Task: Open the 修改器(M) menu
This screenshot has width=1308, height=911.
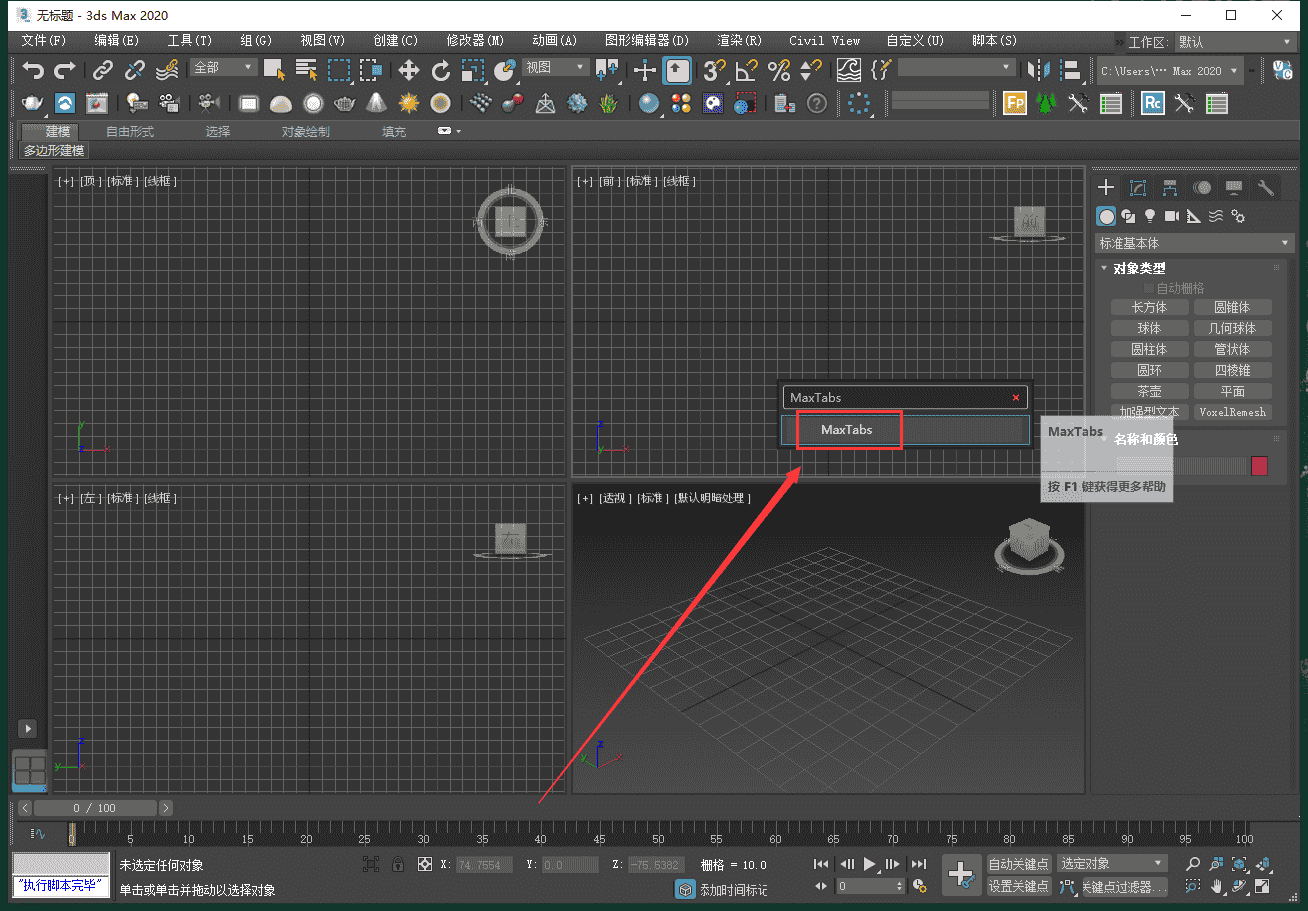Action: coord(475,41)
